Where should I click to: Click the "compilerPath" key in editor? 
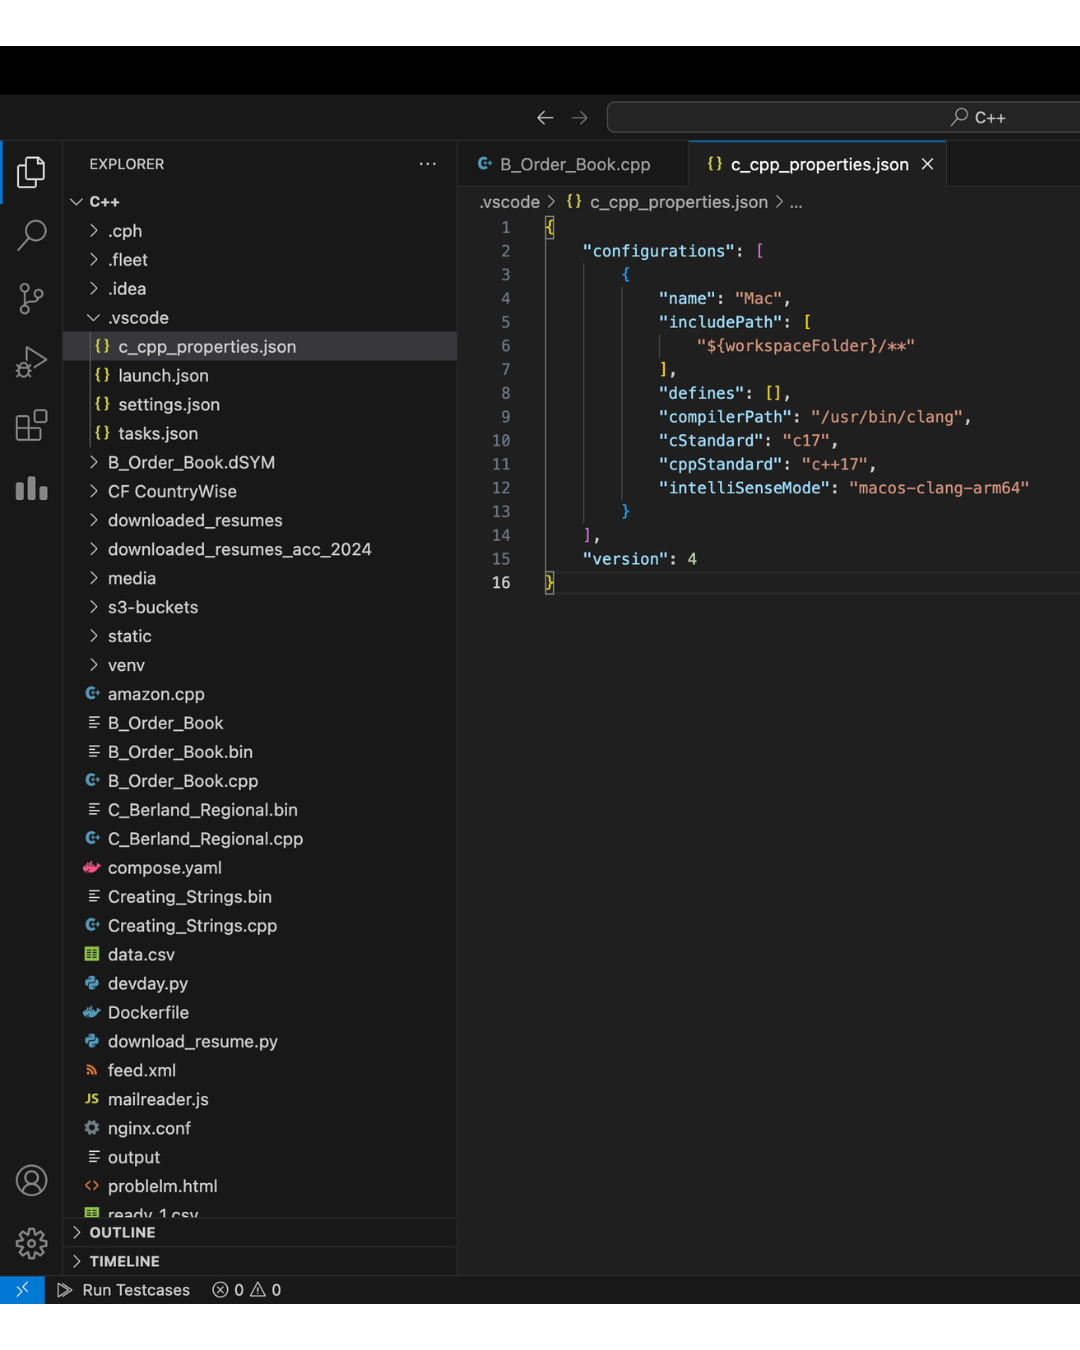point(725,417)
